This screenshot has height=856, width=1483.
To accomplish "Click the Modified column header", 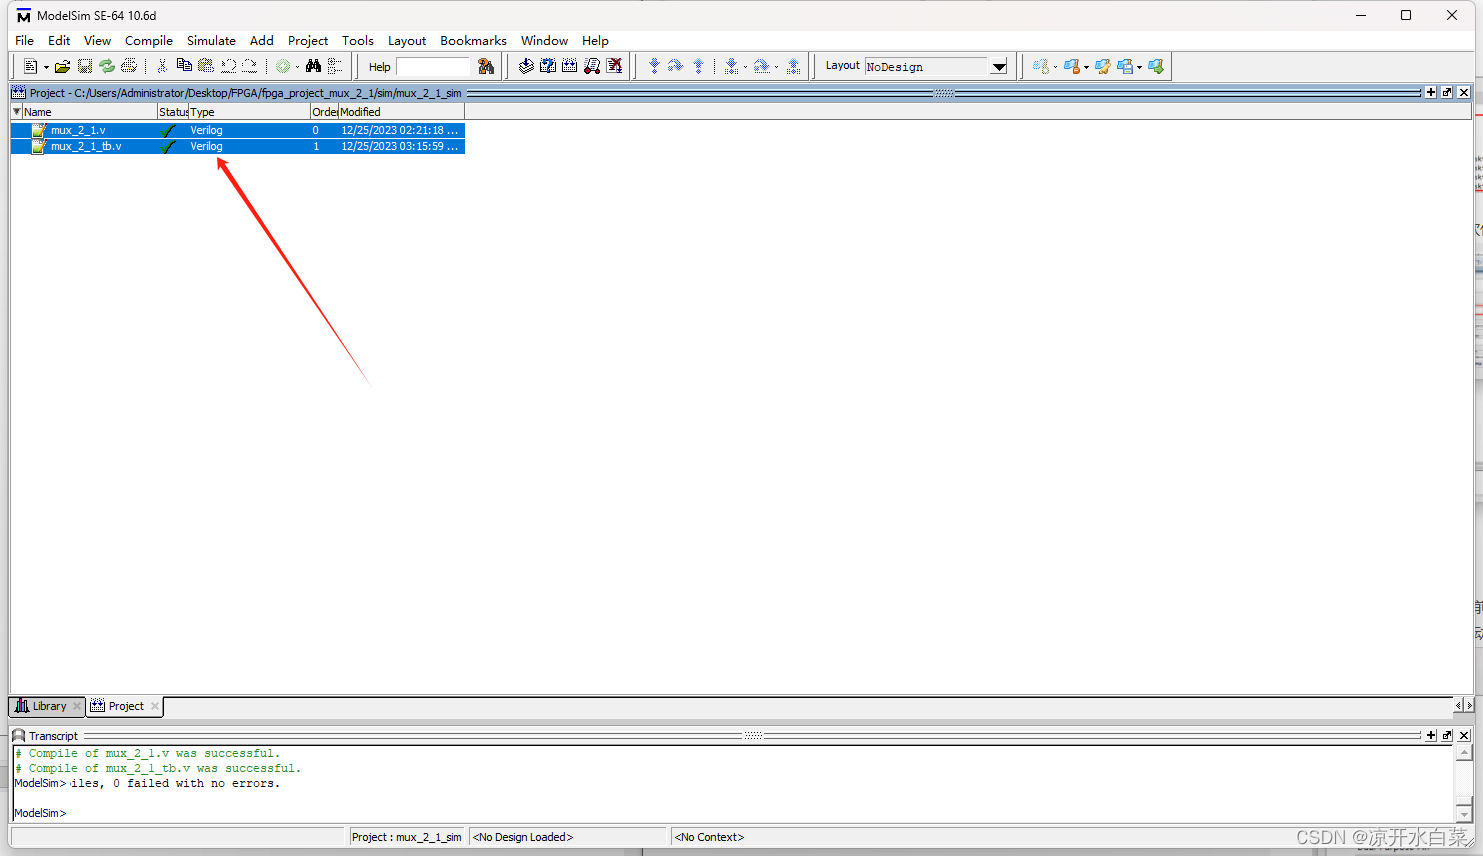I will coord(401,112).
